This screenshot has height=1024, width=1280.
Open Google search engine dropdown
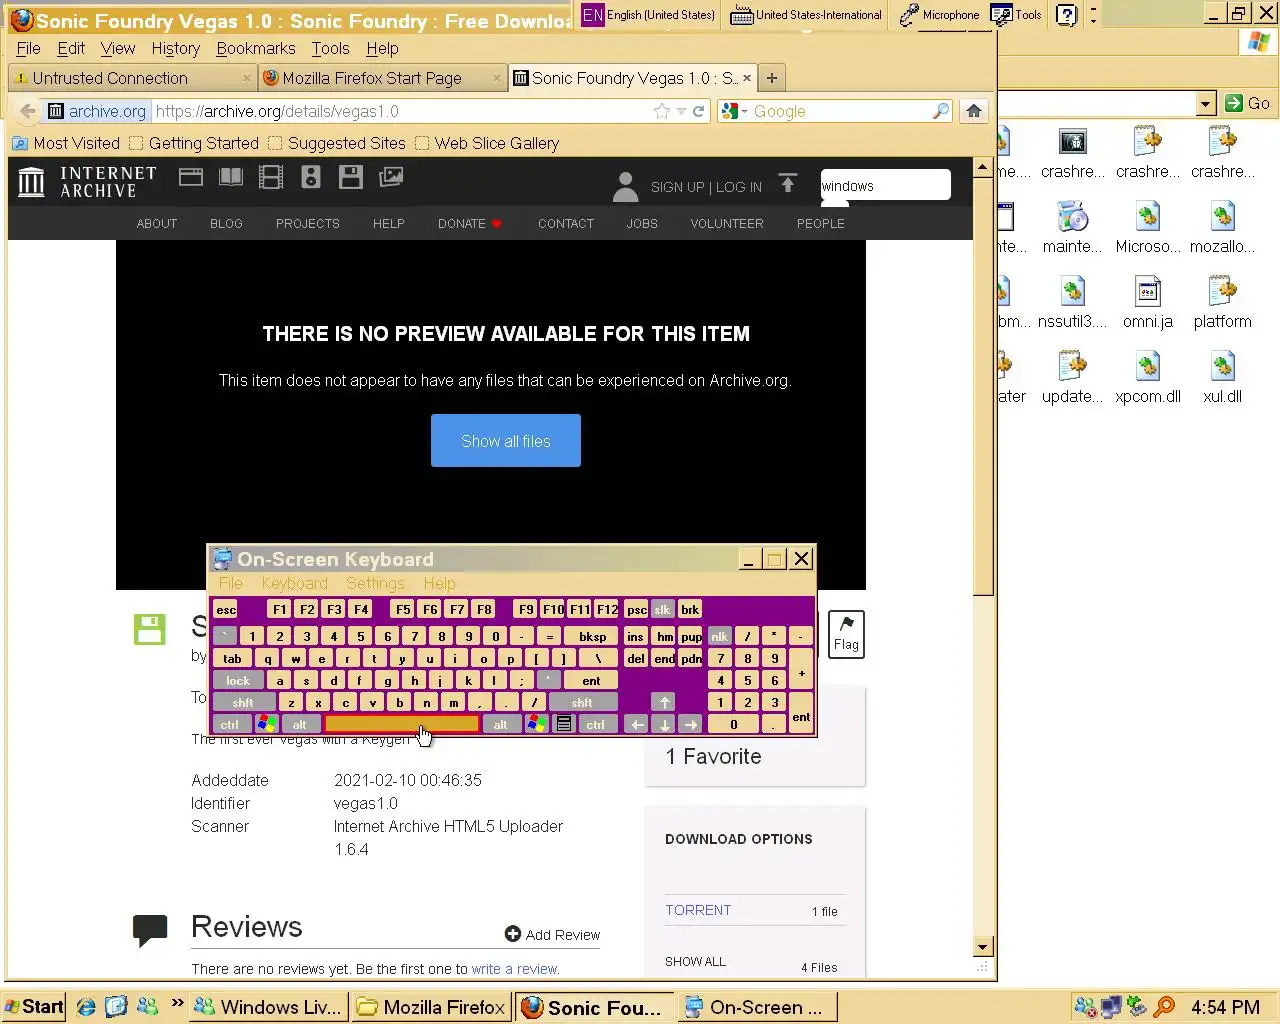click(x=745, y=112)
